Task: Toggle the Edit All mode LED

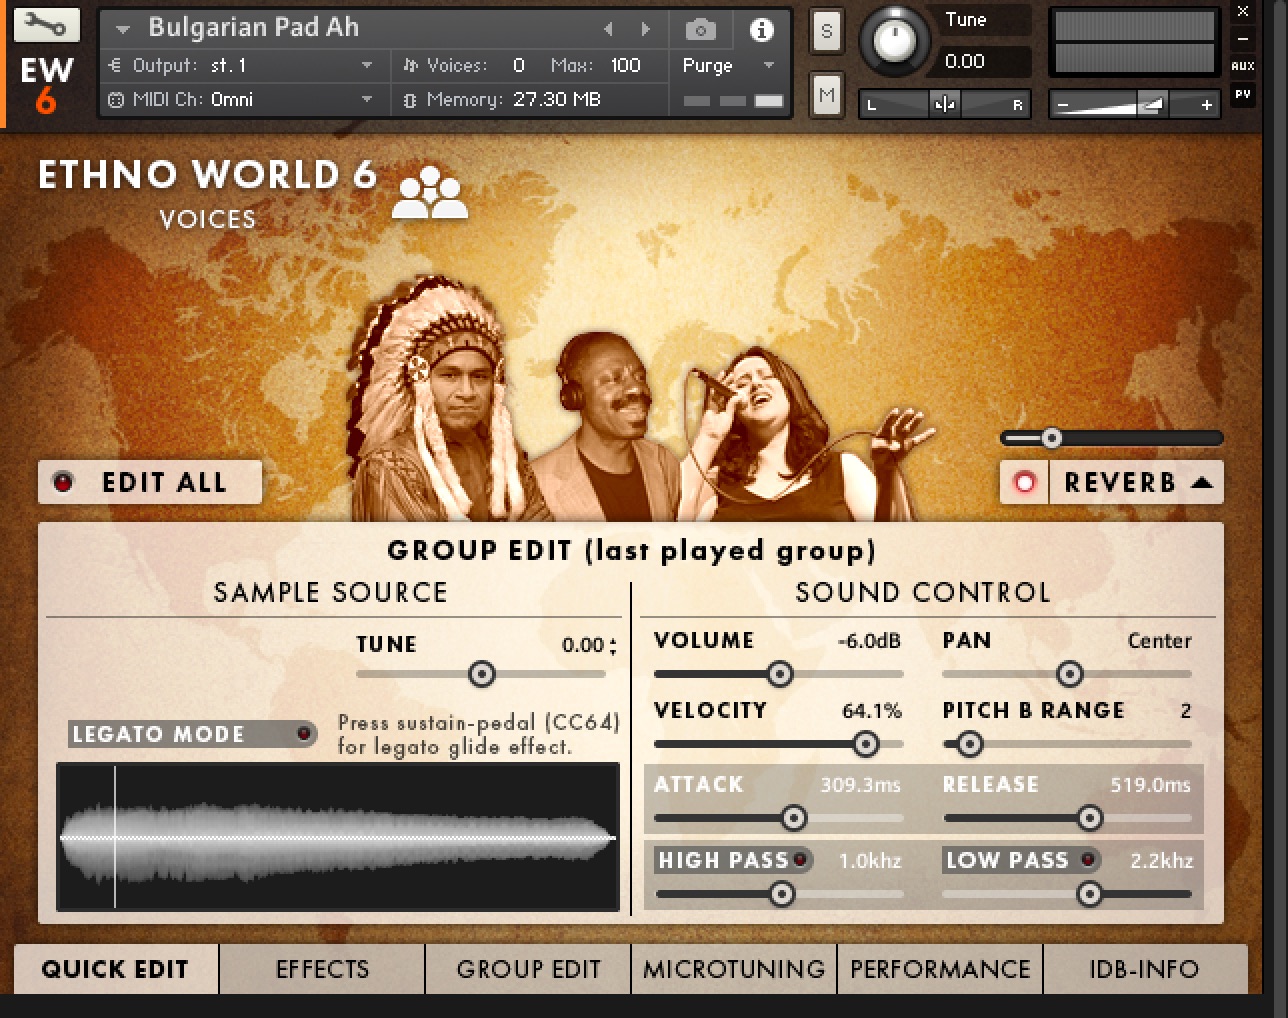Action: coord(63,482)
